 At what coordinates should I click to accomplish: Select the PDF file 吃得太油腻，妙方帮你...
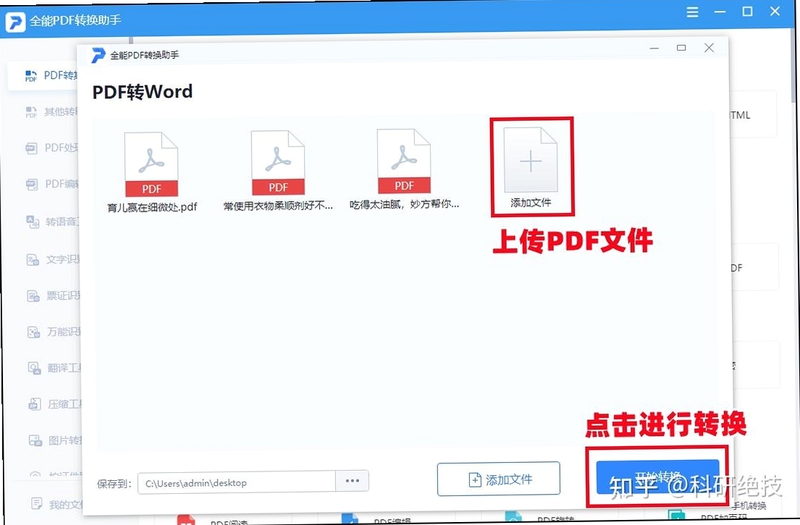pos(404,169)
